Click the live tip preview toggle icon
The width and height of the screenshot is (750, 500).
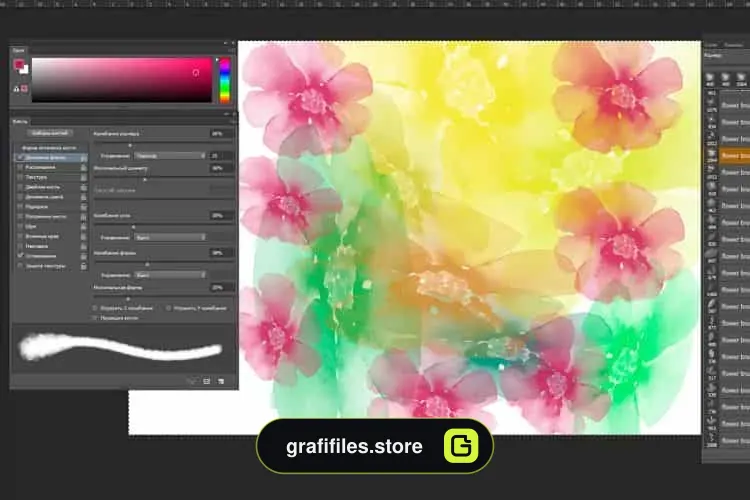(192, 381)
